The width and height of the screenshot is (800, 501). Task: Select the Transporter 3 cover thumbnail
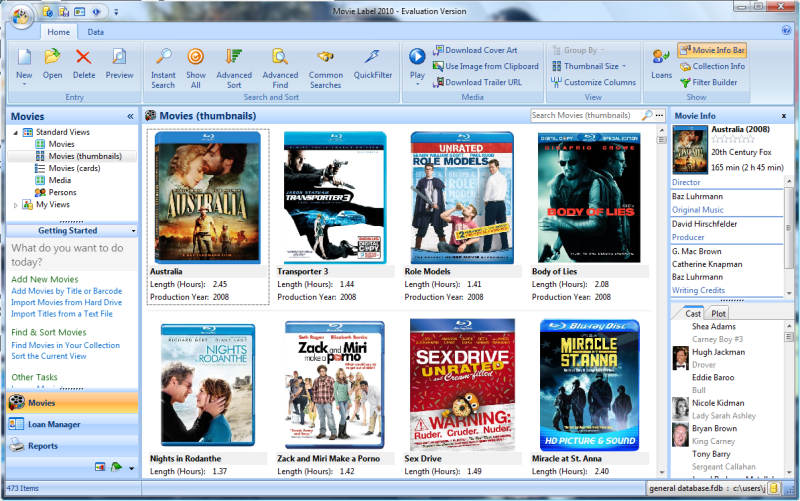click(335, 197)
